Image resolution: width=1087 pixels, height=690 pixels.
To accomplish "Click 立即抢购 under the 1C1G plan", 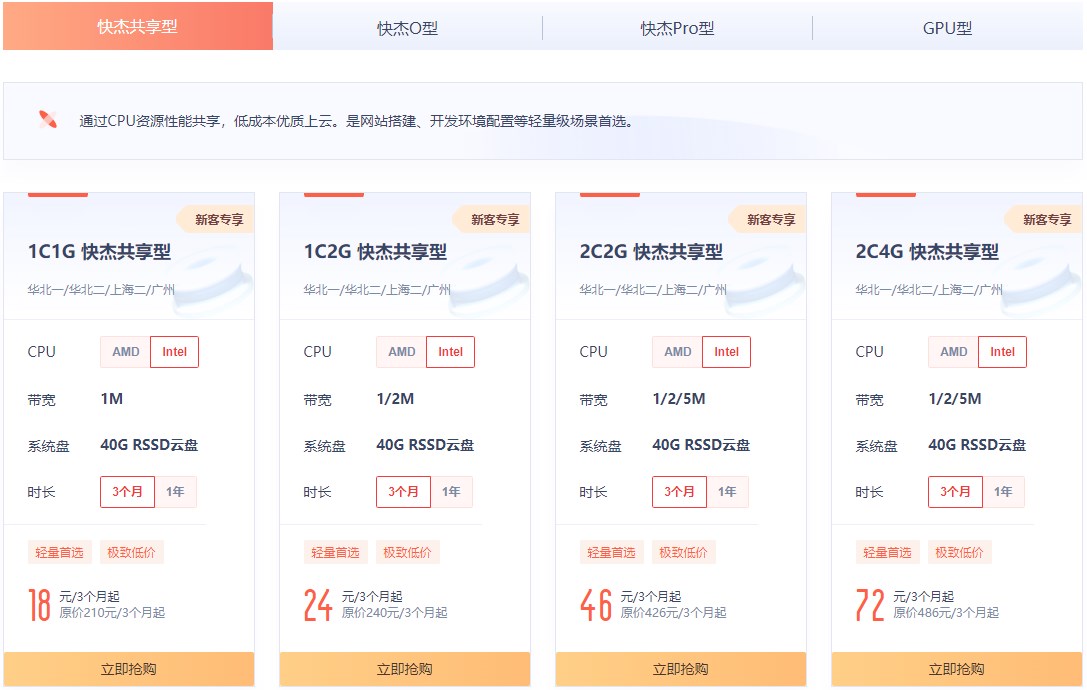I will 131,670.
